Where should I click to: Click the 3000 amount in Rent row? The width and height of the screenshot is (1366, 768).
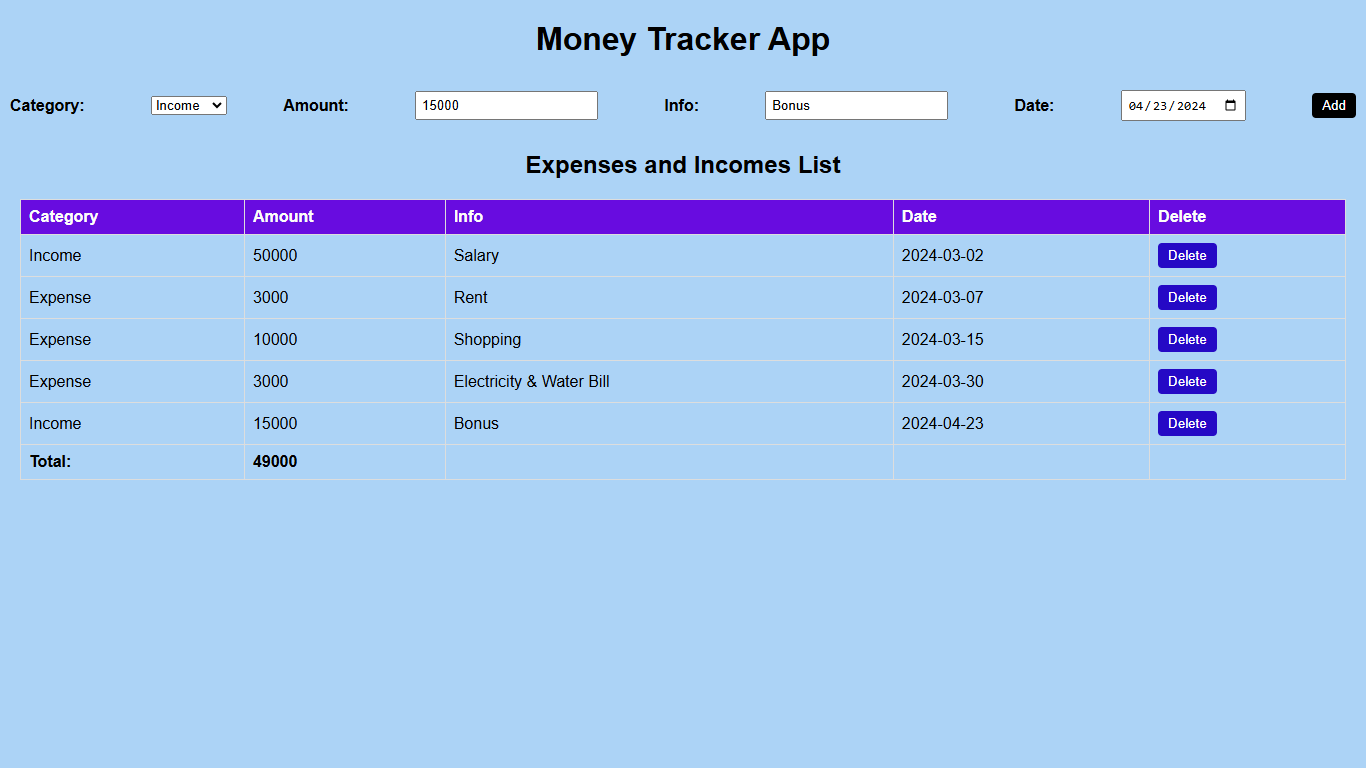tap(345, 298)
